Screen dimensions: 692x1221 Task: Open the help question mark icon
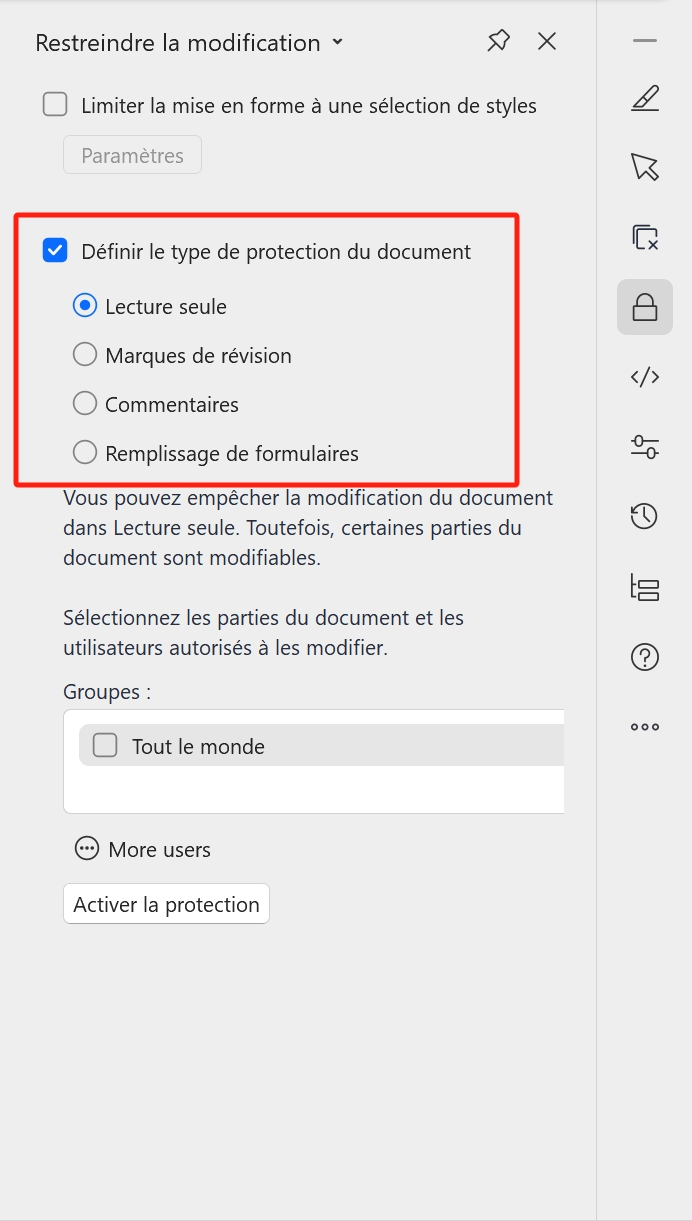645,657
